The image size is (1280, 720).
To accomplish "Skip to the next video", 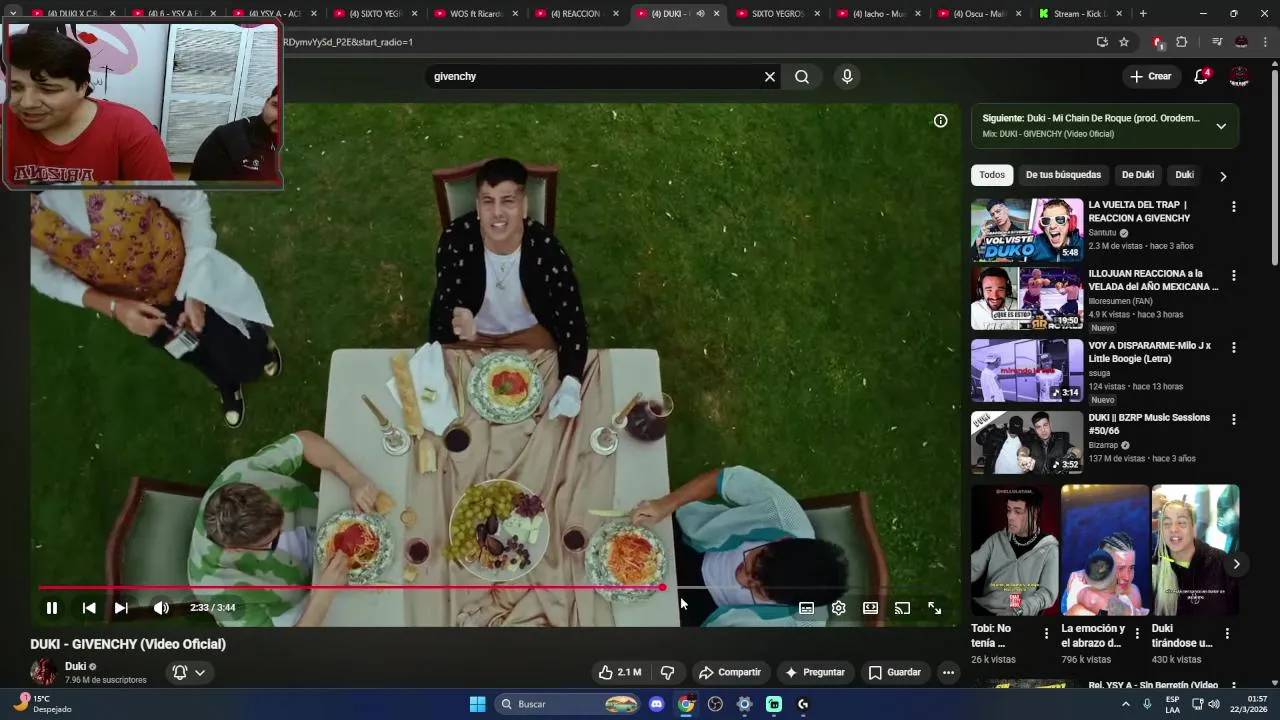I will pyautogui.click(x=121, y=608).
